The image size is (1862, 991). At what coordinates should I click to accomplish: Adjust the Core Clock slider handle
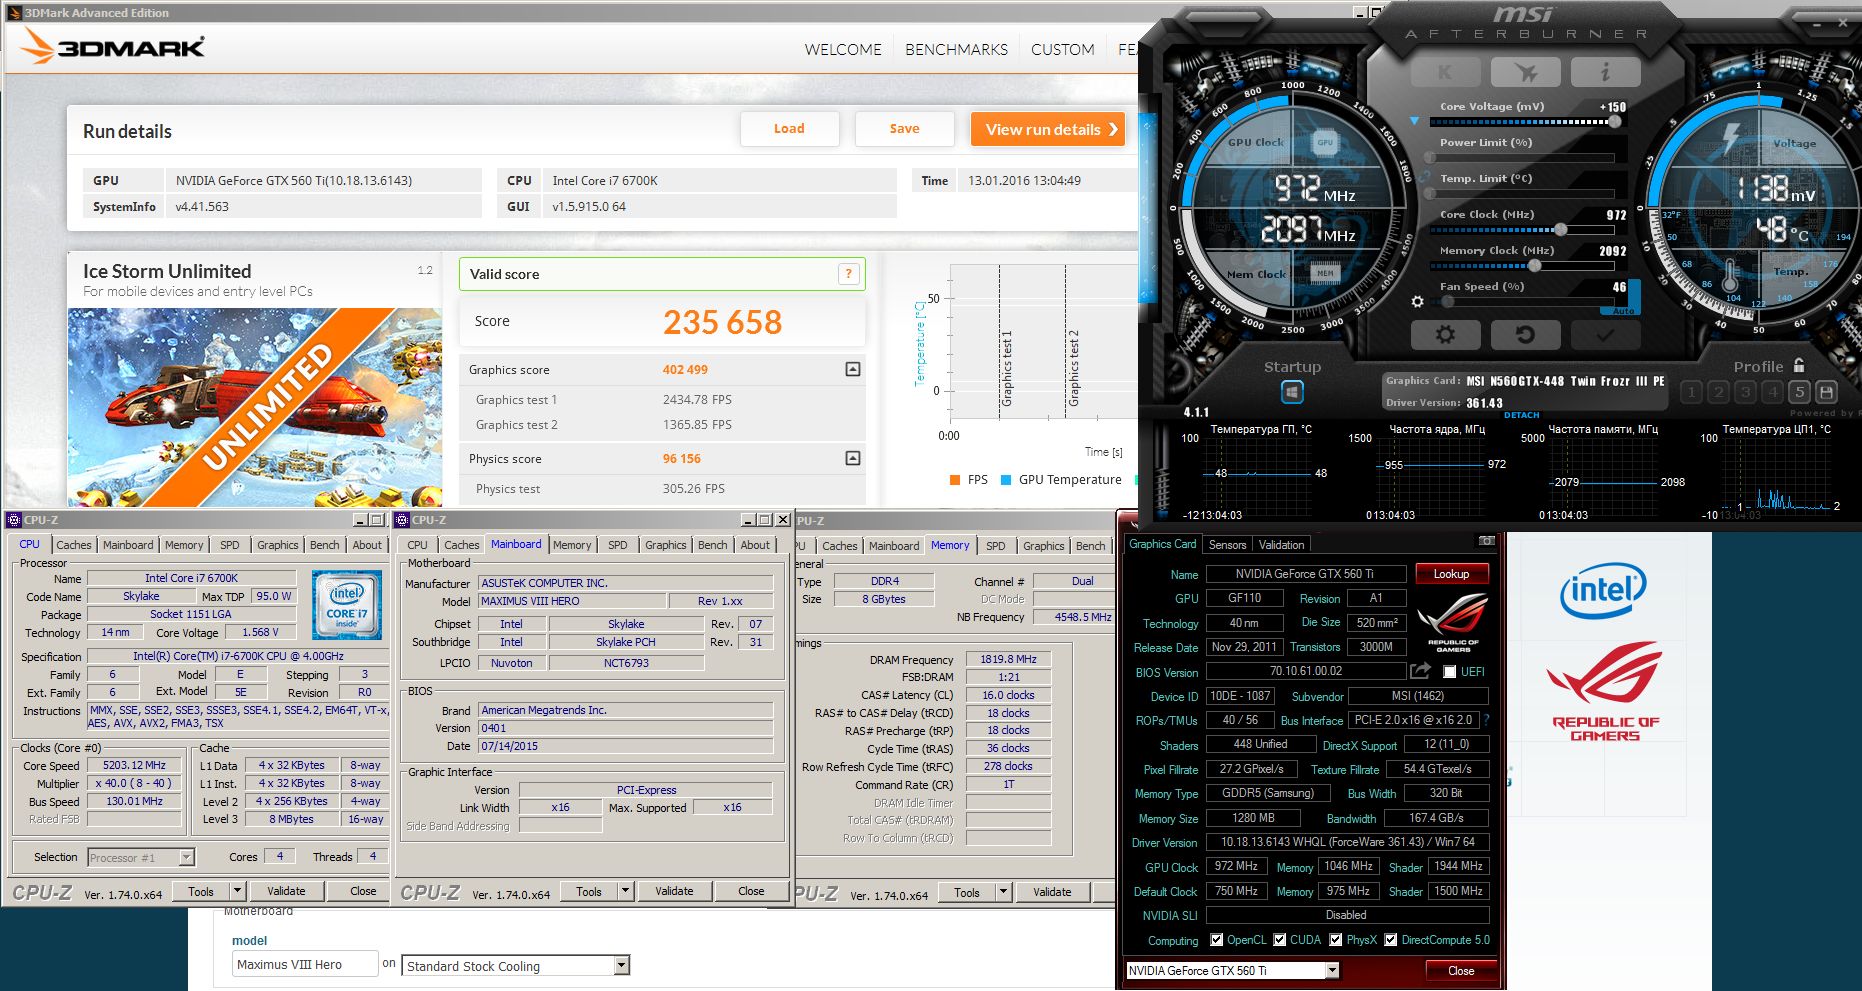pos(1560,230)
